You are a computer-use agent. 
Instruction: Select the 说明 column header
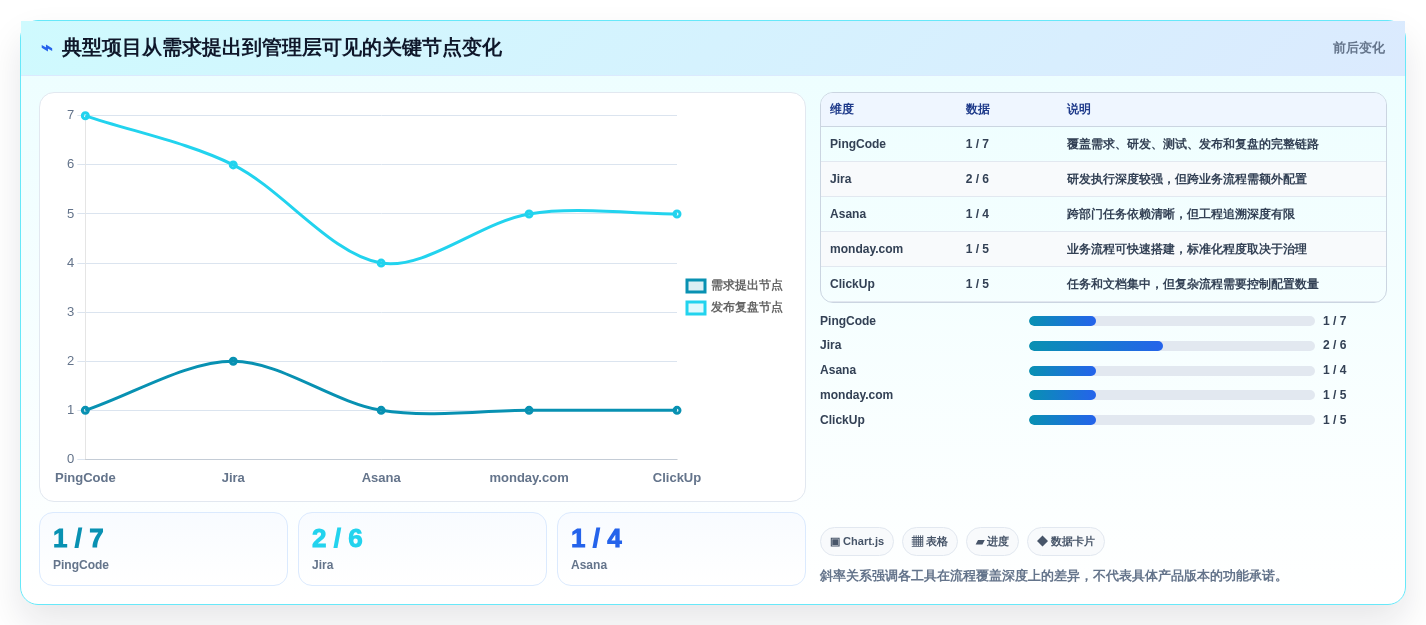(1079, 110)
